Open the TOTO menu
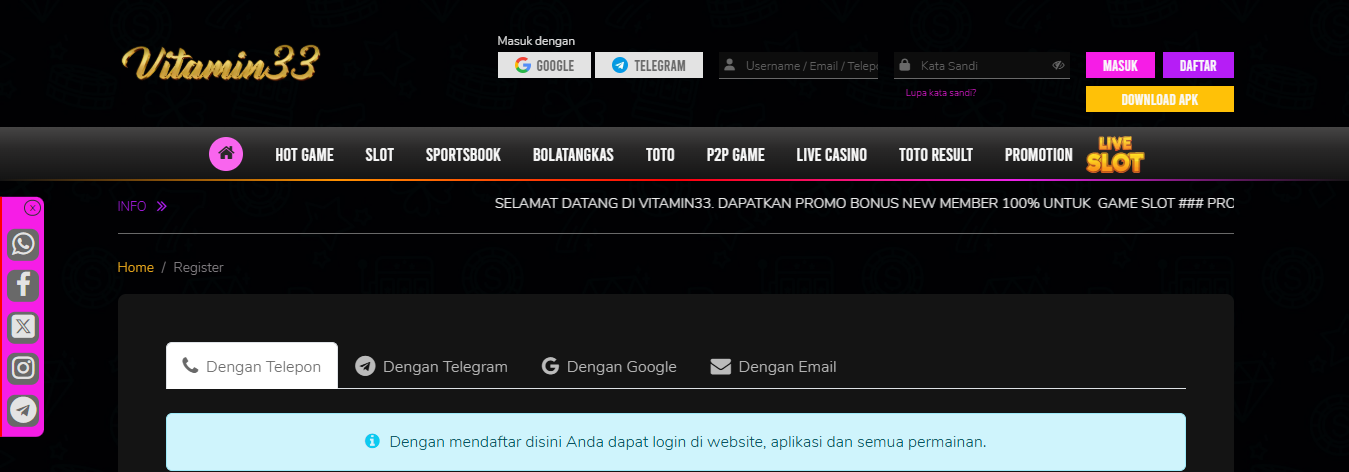 click(x=660, y=155)
